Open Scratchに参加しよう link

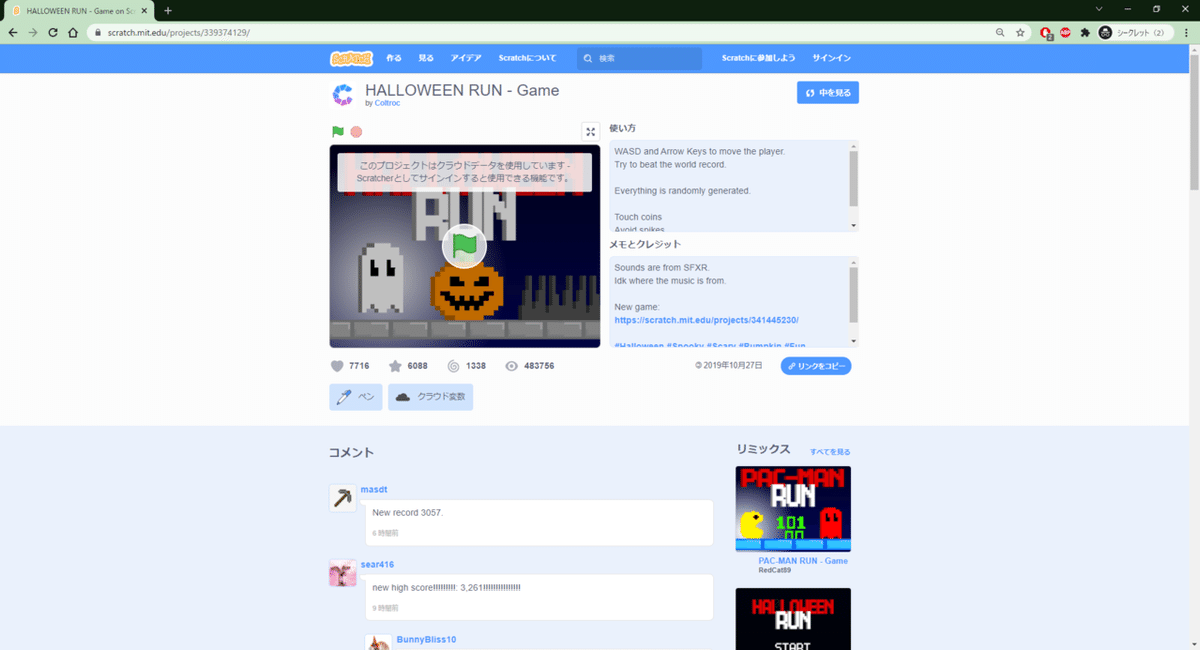(759, 58)
